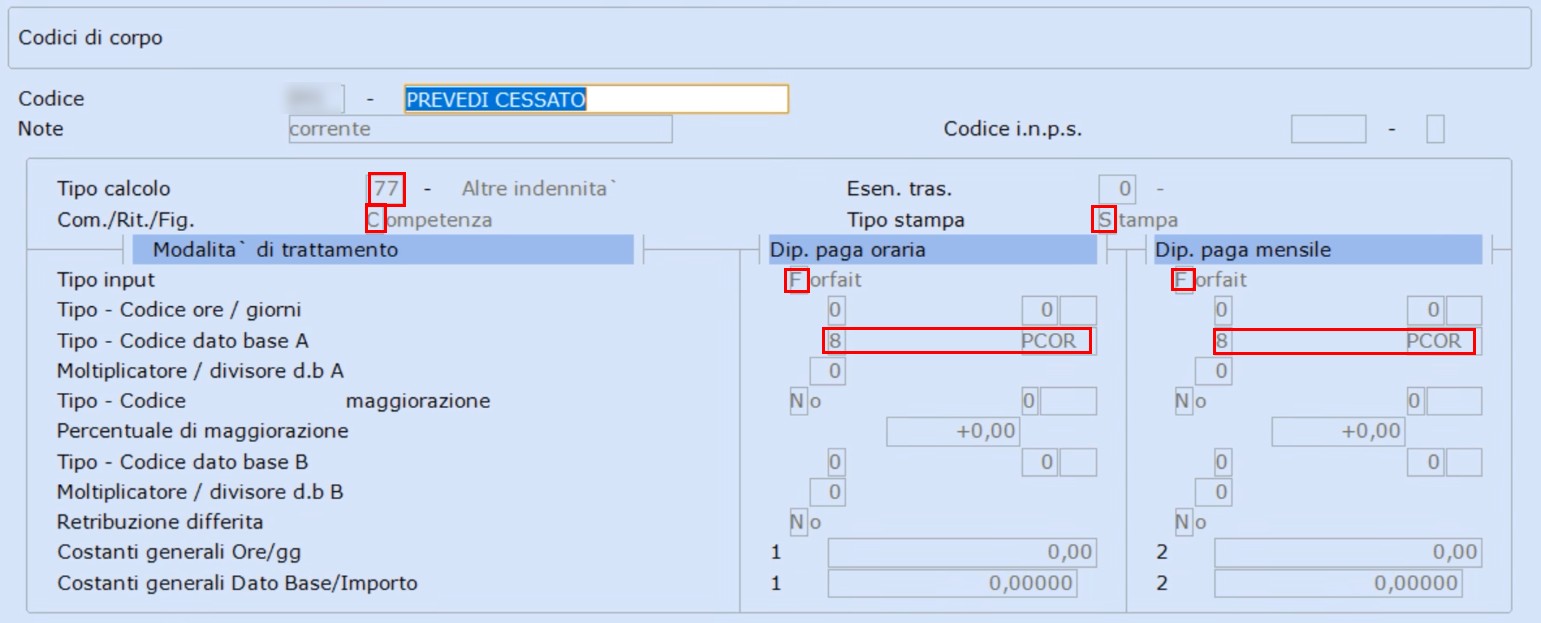Click the Costanti generali Ore/gg label
The image size is (1541, 623).
click(x=180, y=552)
